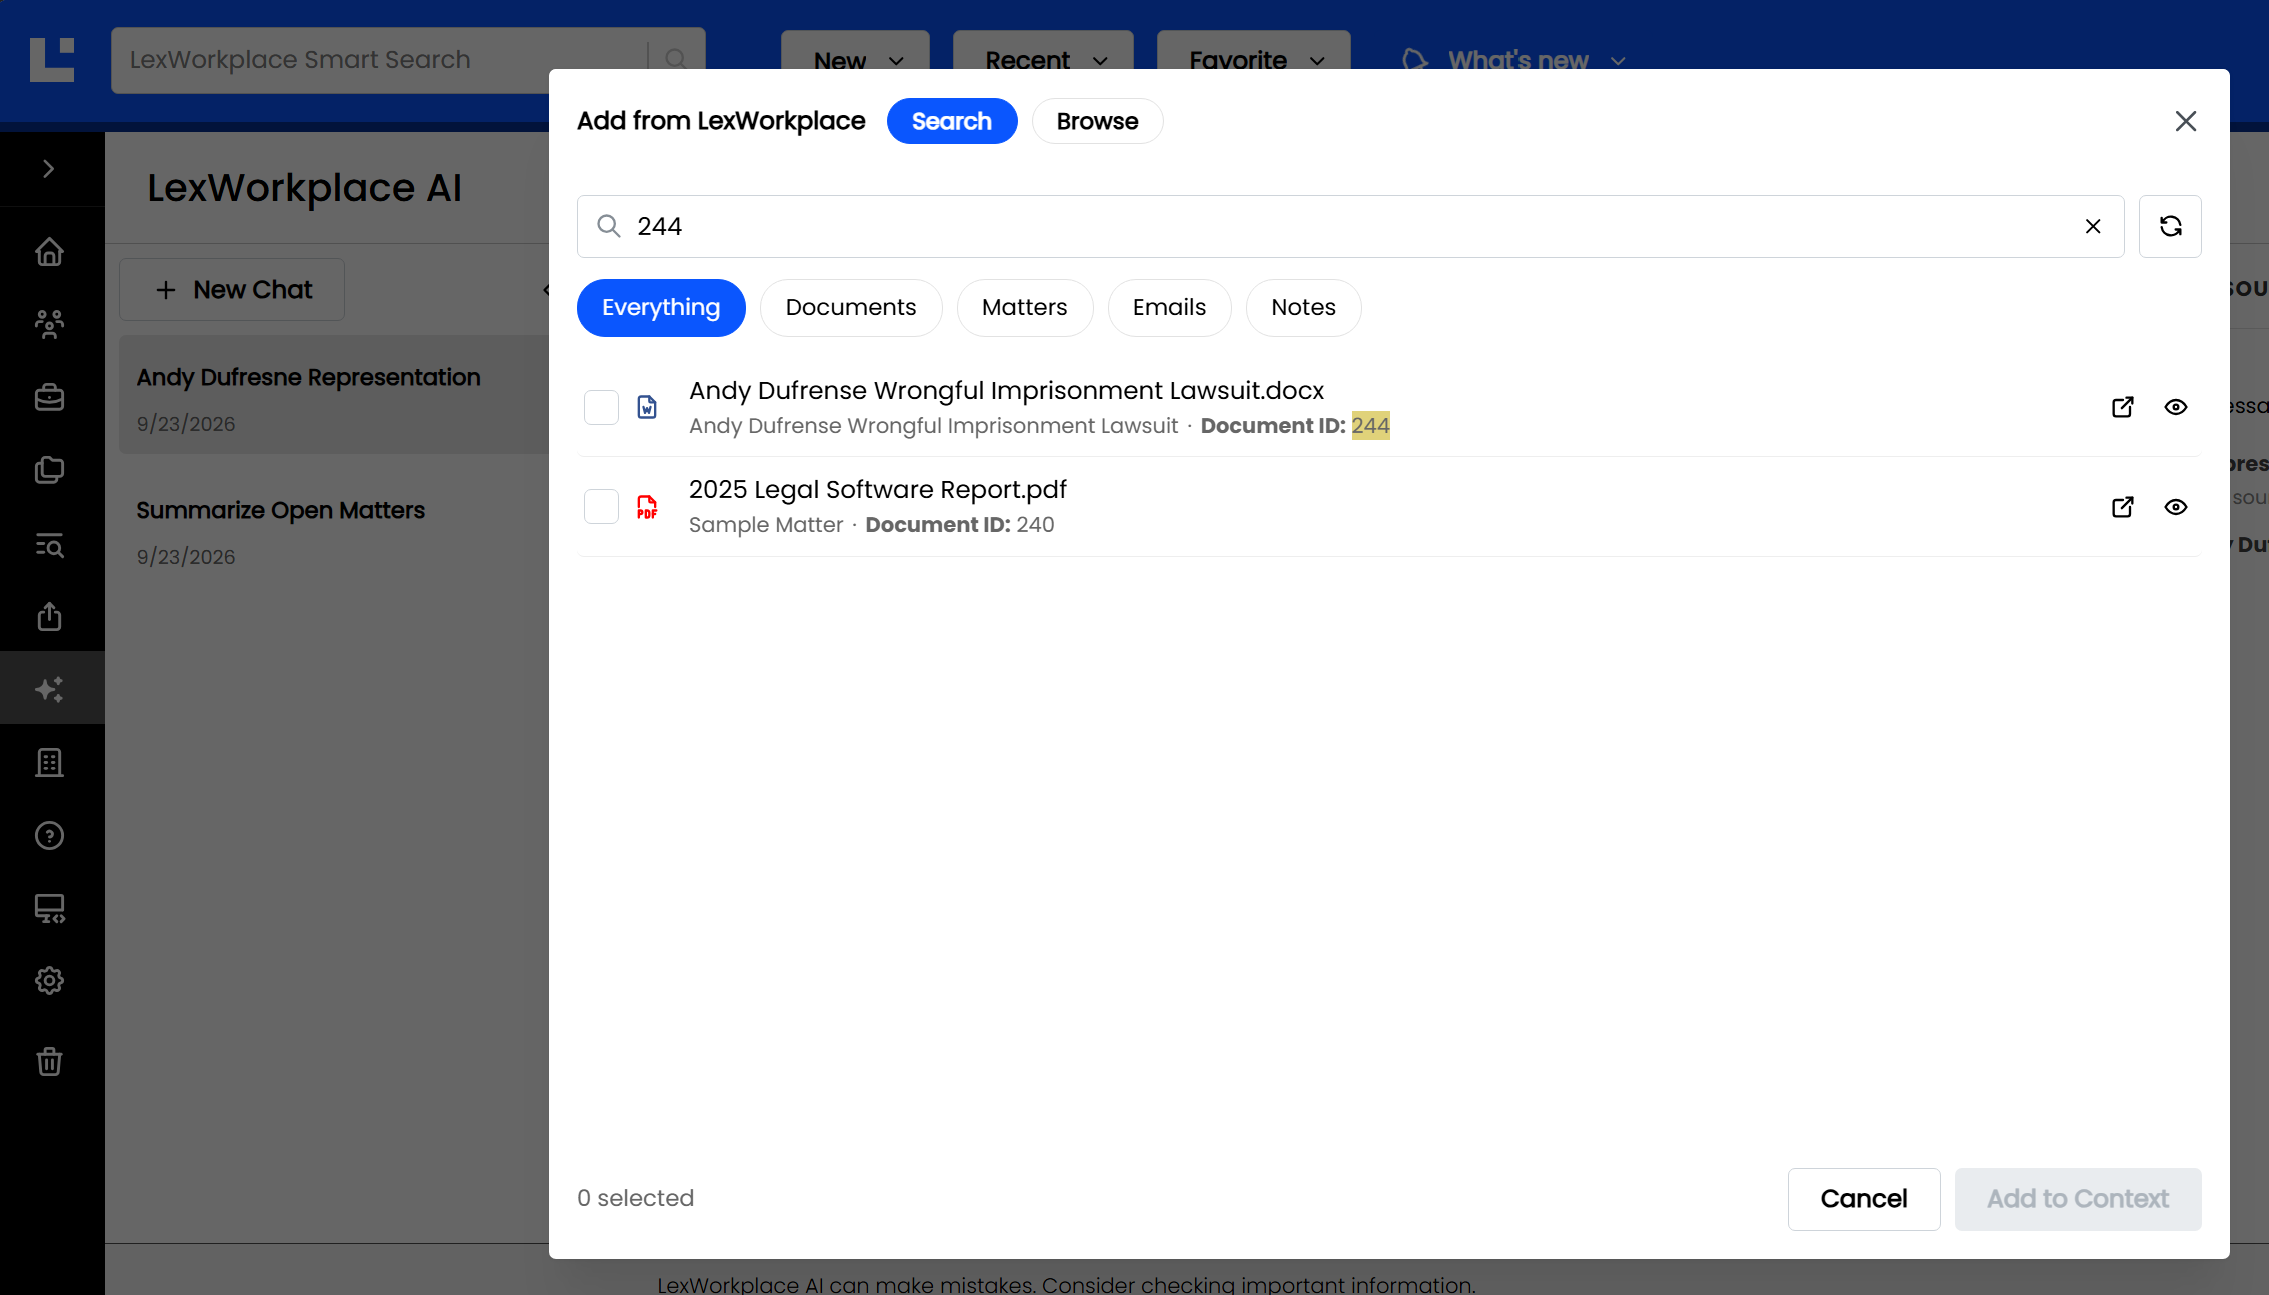This screenshot has height=1295, width=2269.
Task: Open the Documents copy icon in the sidebar
Action: point(49,470)
